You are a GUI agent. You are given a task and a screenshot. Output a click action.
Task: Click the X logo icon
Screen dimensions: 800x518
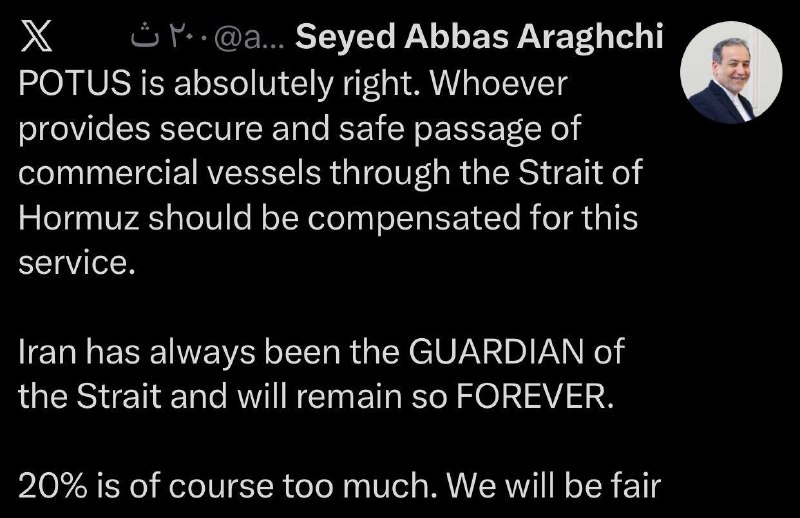click(x=37, y=36)
